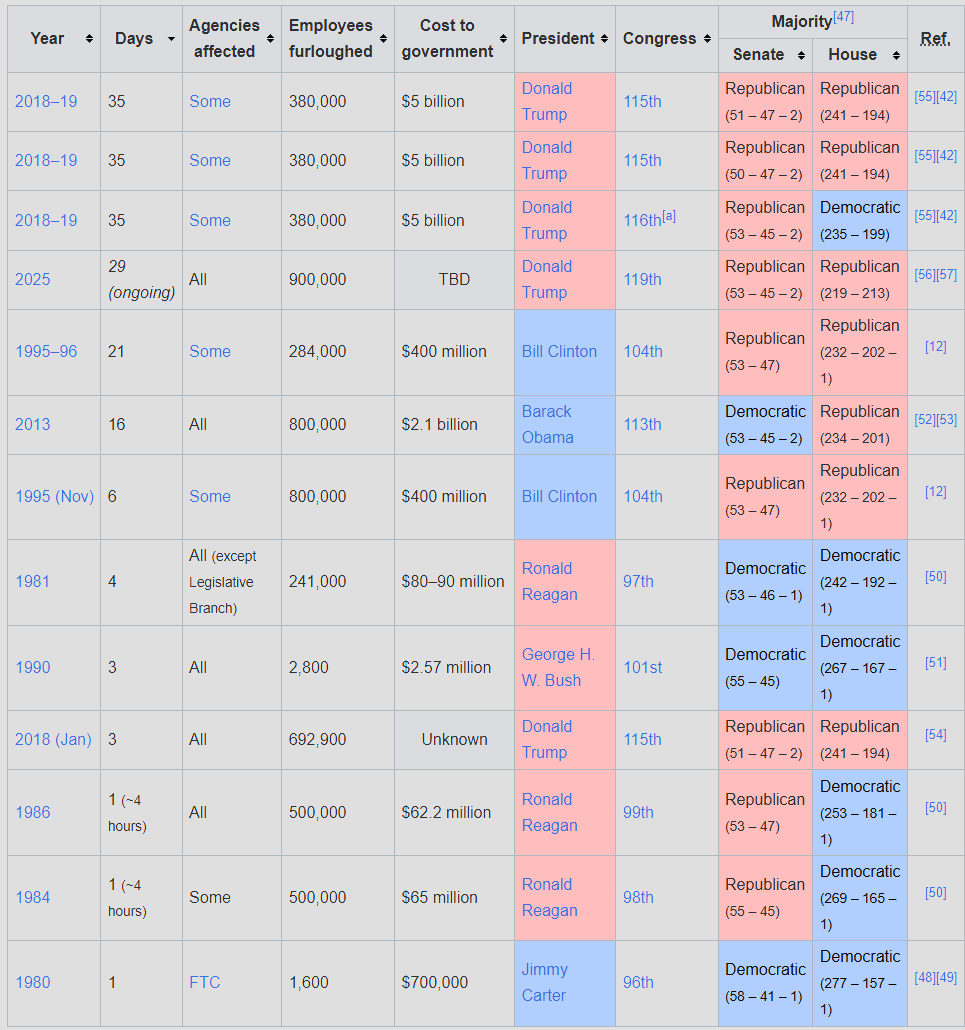Open reference [51] in 1990 row
The height and width of the screenshot is (1030, 965).
[935, 663]
